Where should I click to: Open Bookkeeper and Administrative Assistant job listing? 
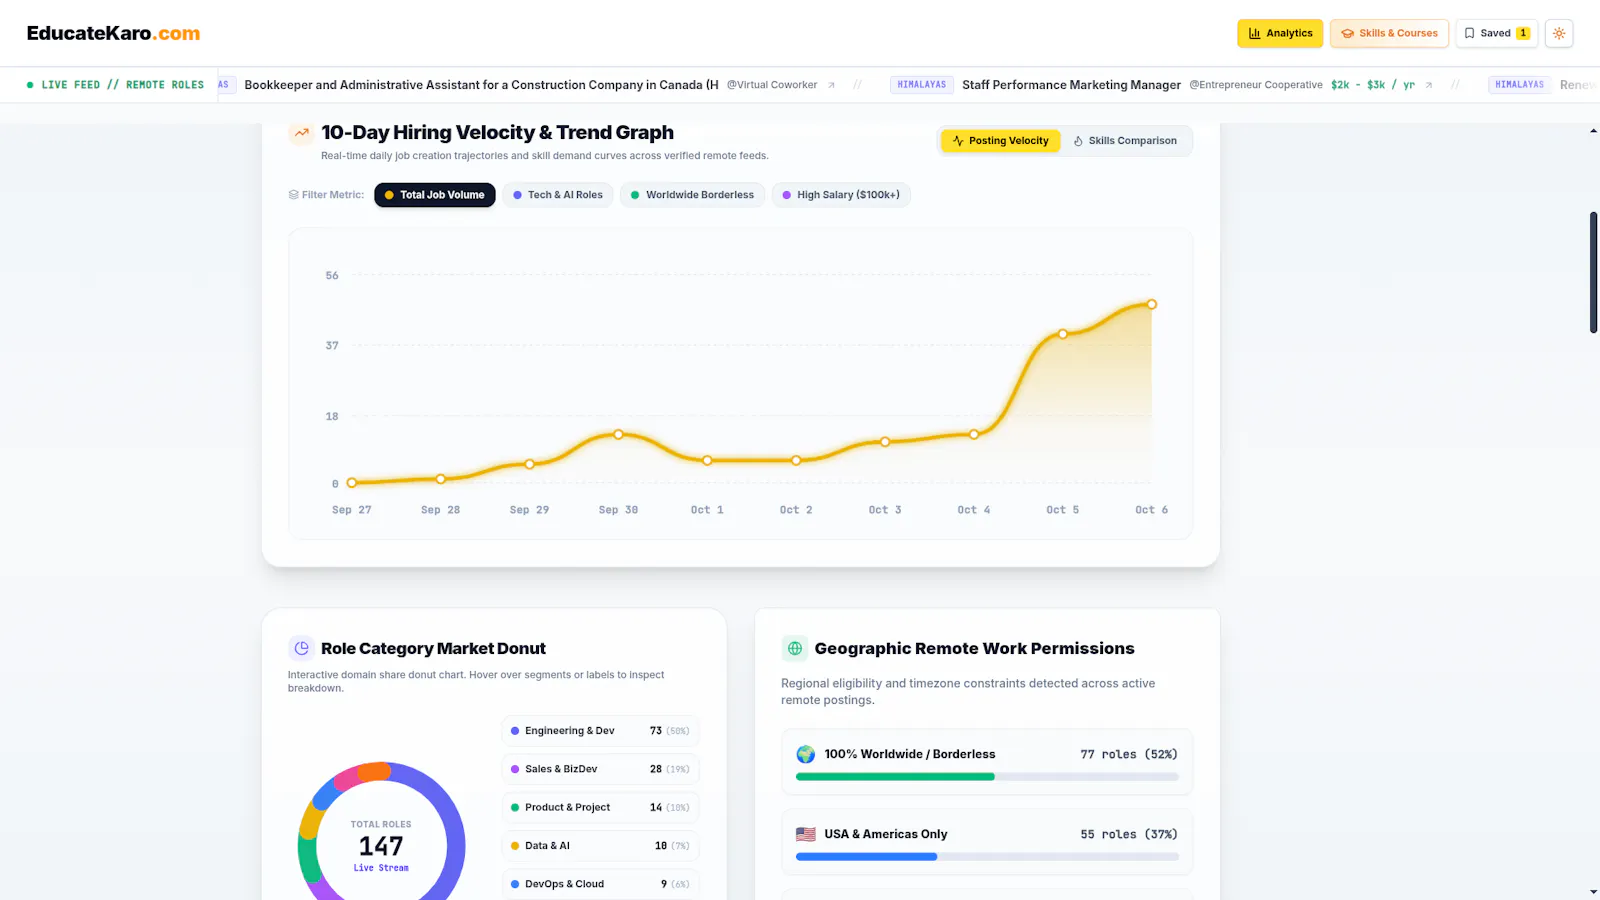[x=481, y=85]
